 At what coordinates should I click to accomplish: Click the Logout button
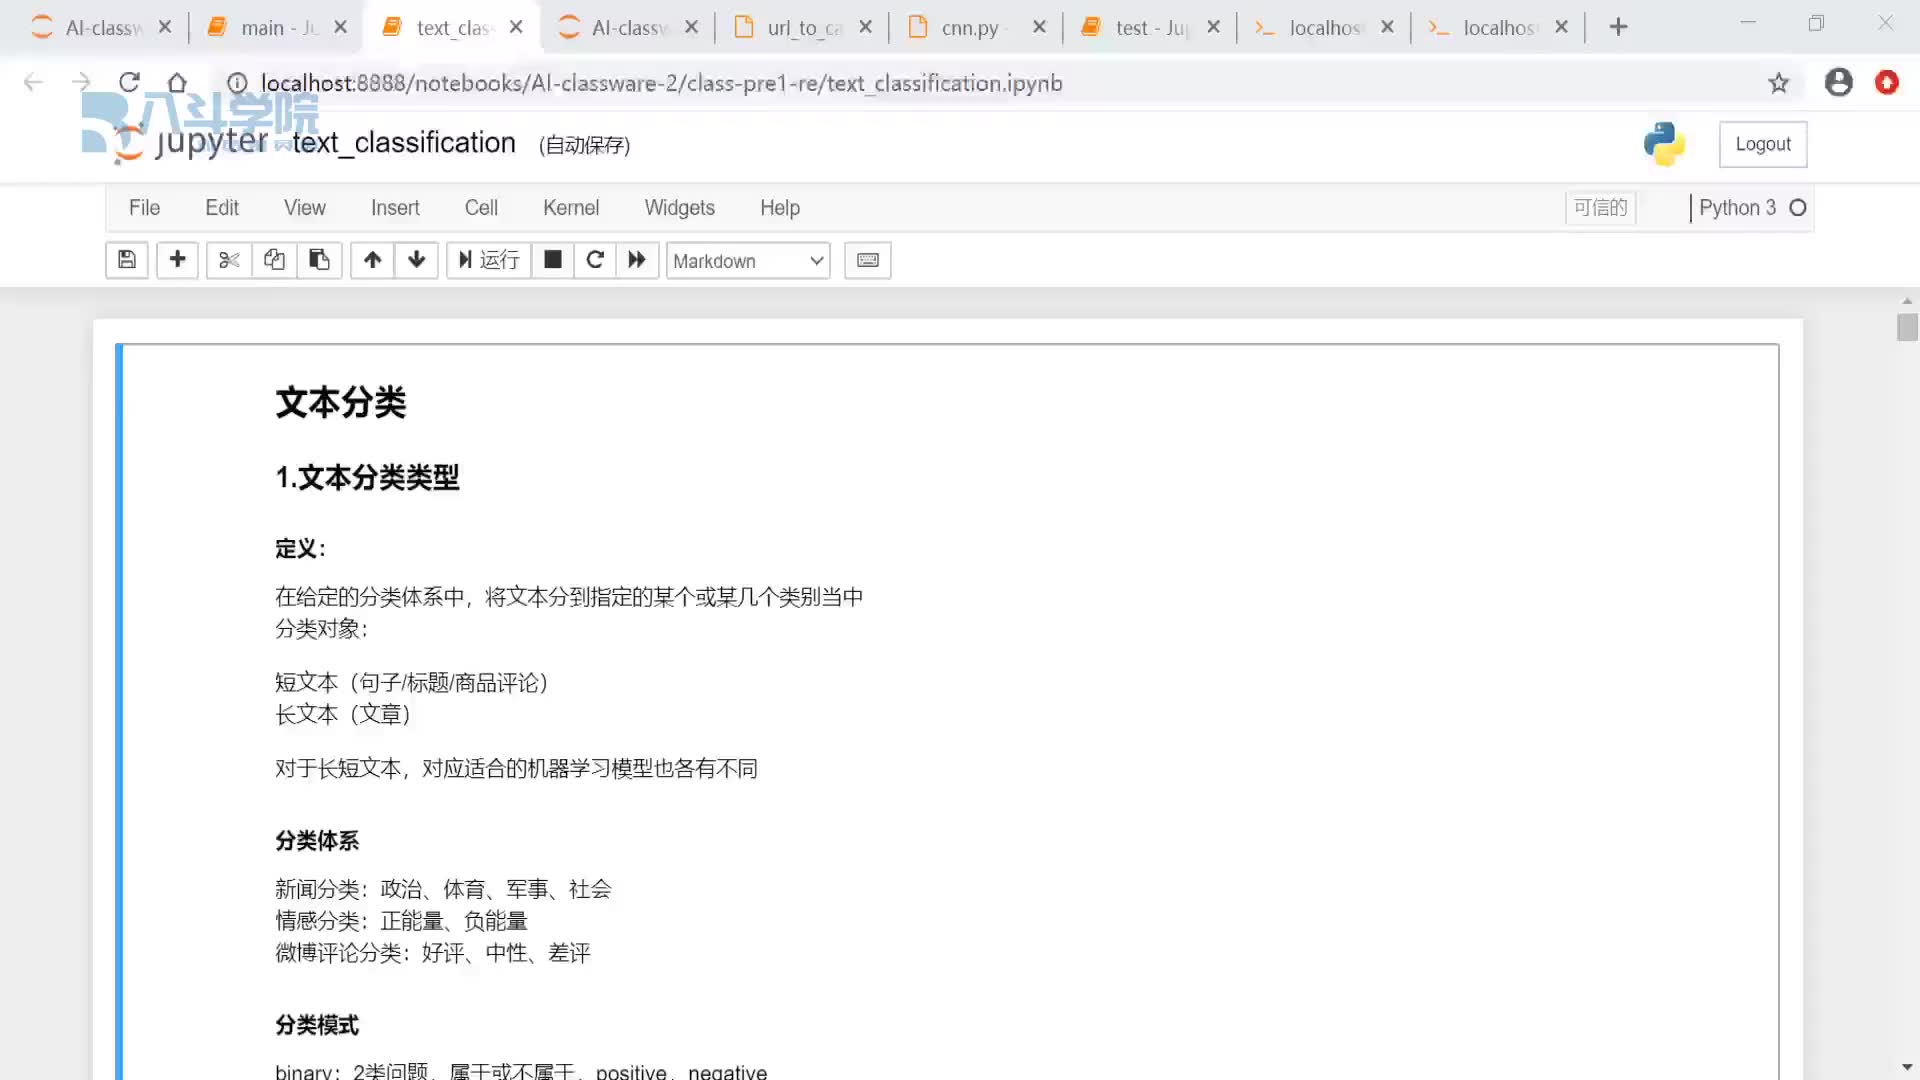click(x=1763, y=144)
